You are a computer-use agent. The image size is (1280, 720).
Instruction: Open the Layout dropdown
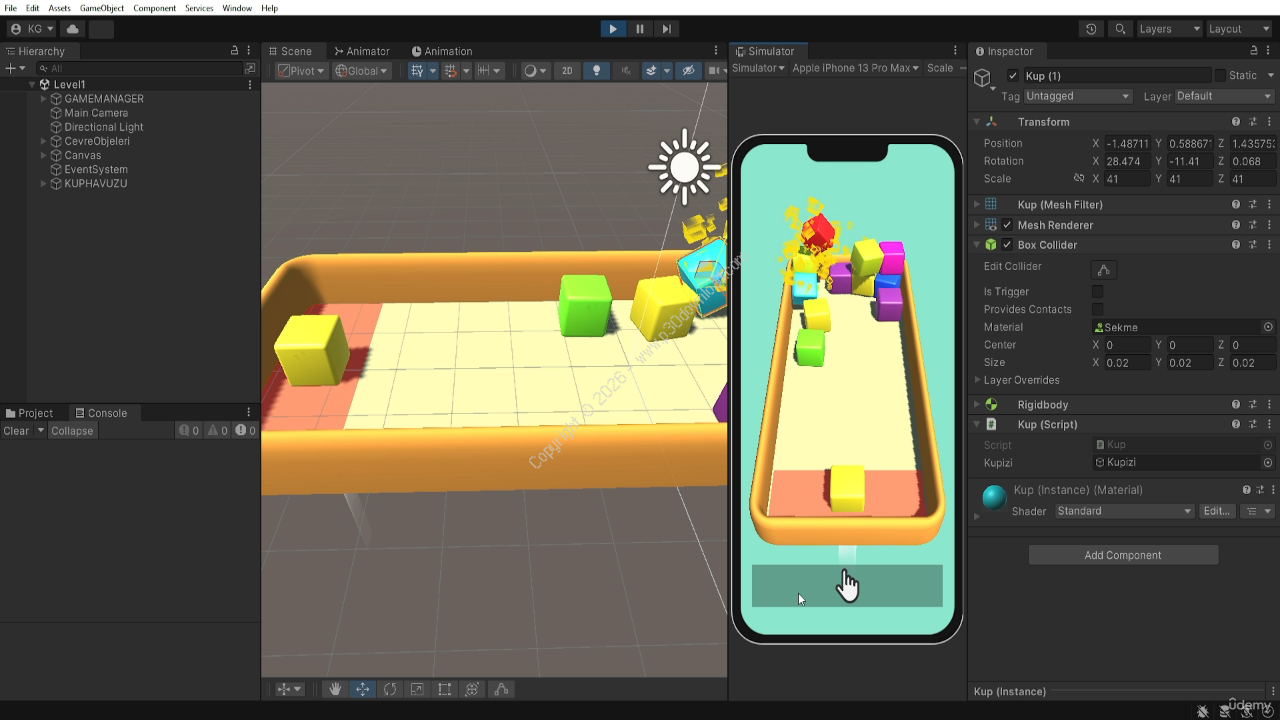tap(1239, 29)
